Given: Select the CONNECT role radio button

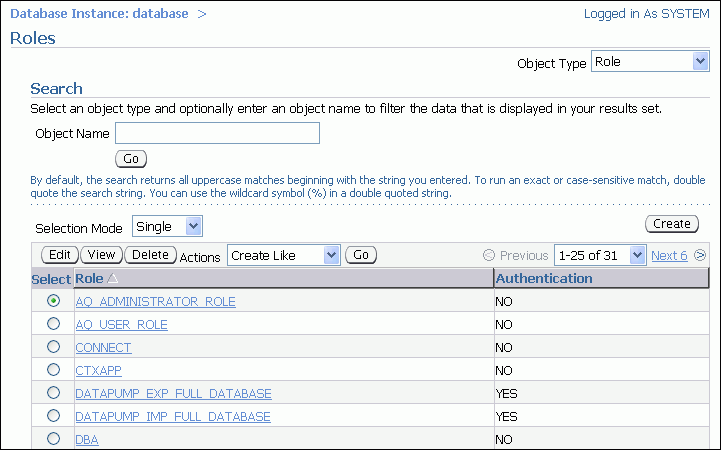Looking at the screenshot, I should pyautogui.click(x=53, y=347).
